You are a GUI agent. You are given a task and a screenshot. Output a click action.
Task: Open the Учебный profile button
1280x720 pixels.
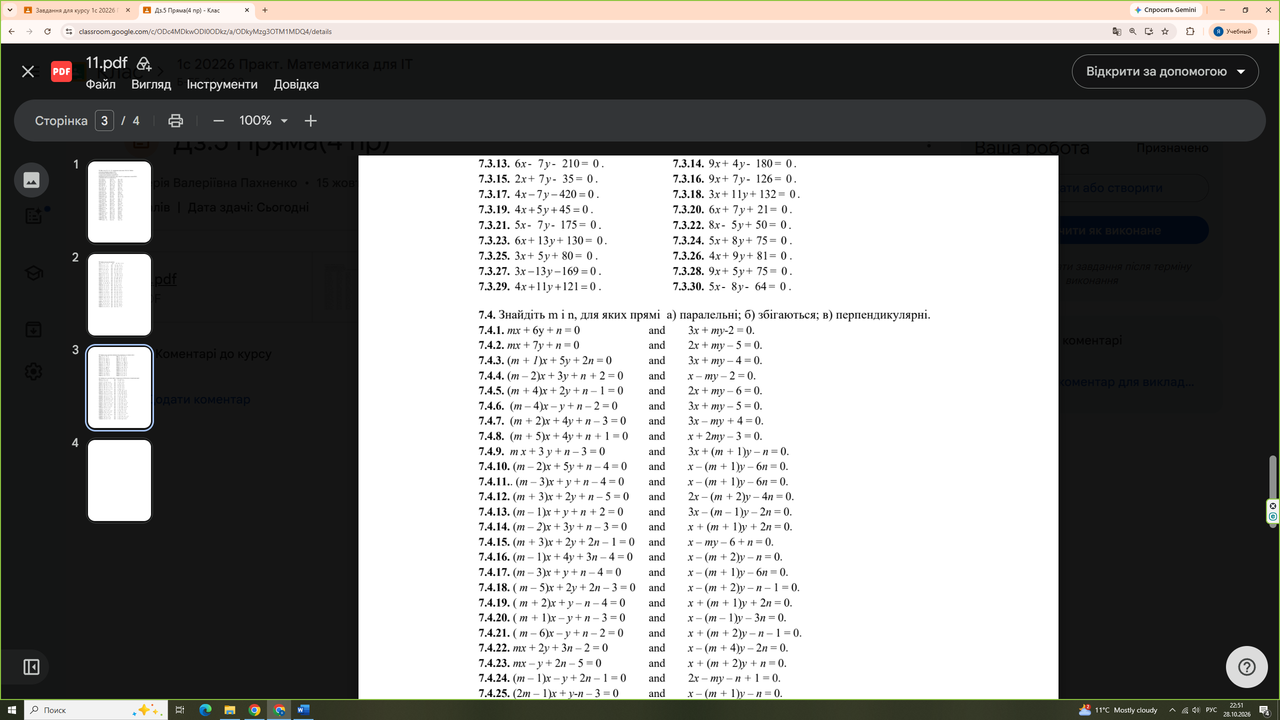(x=1232, y=31)
